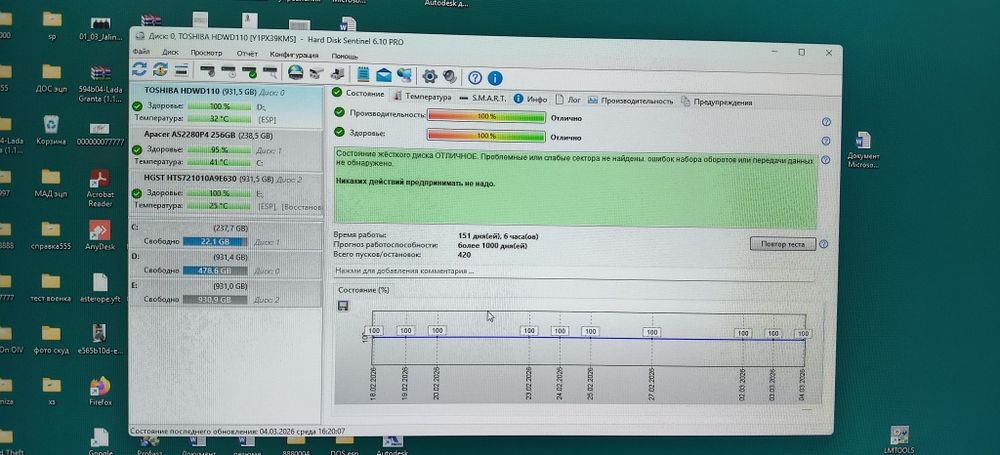The width and height of the screenshot is (1000, 455).
Task: Click the refresh icon with orange warning
Action: point(161,70)
